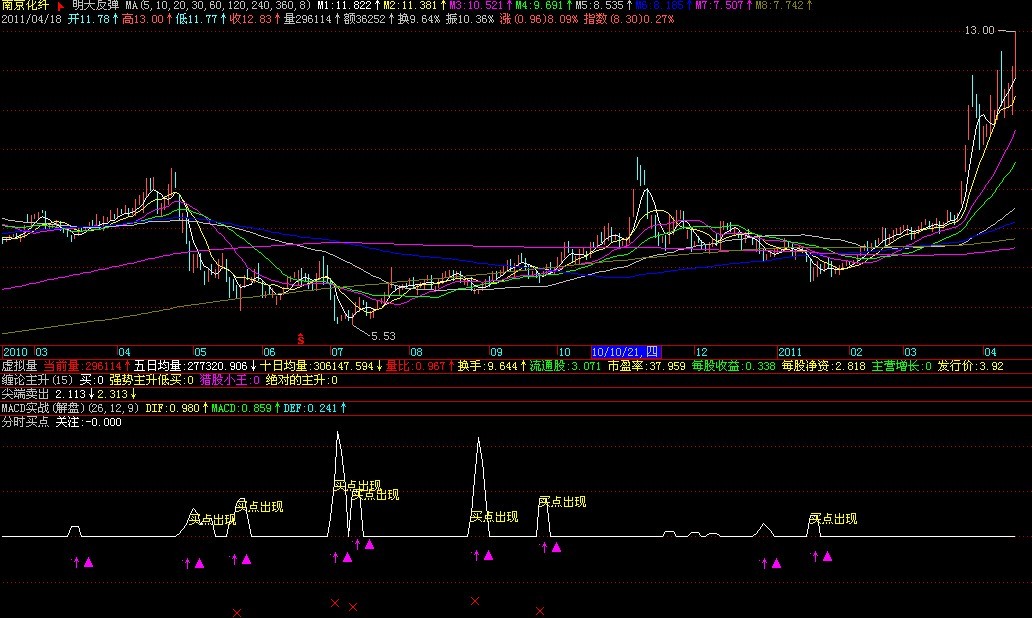Click the rightmost red X marker
Viewport: 1032px width, 618px height.
tap(540, 610)
